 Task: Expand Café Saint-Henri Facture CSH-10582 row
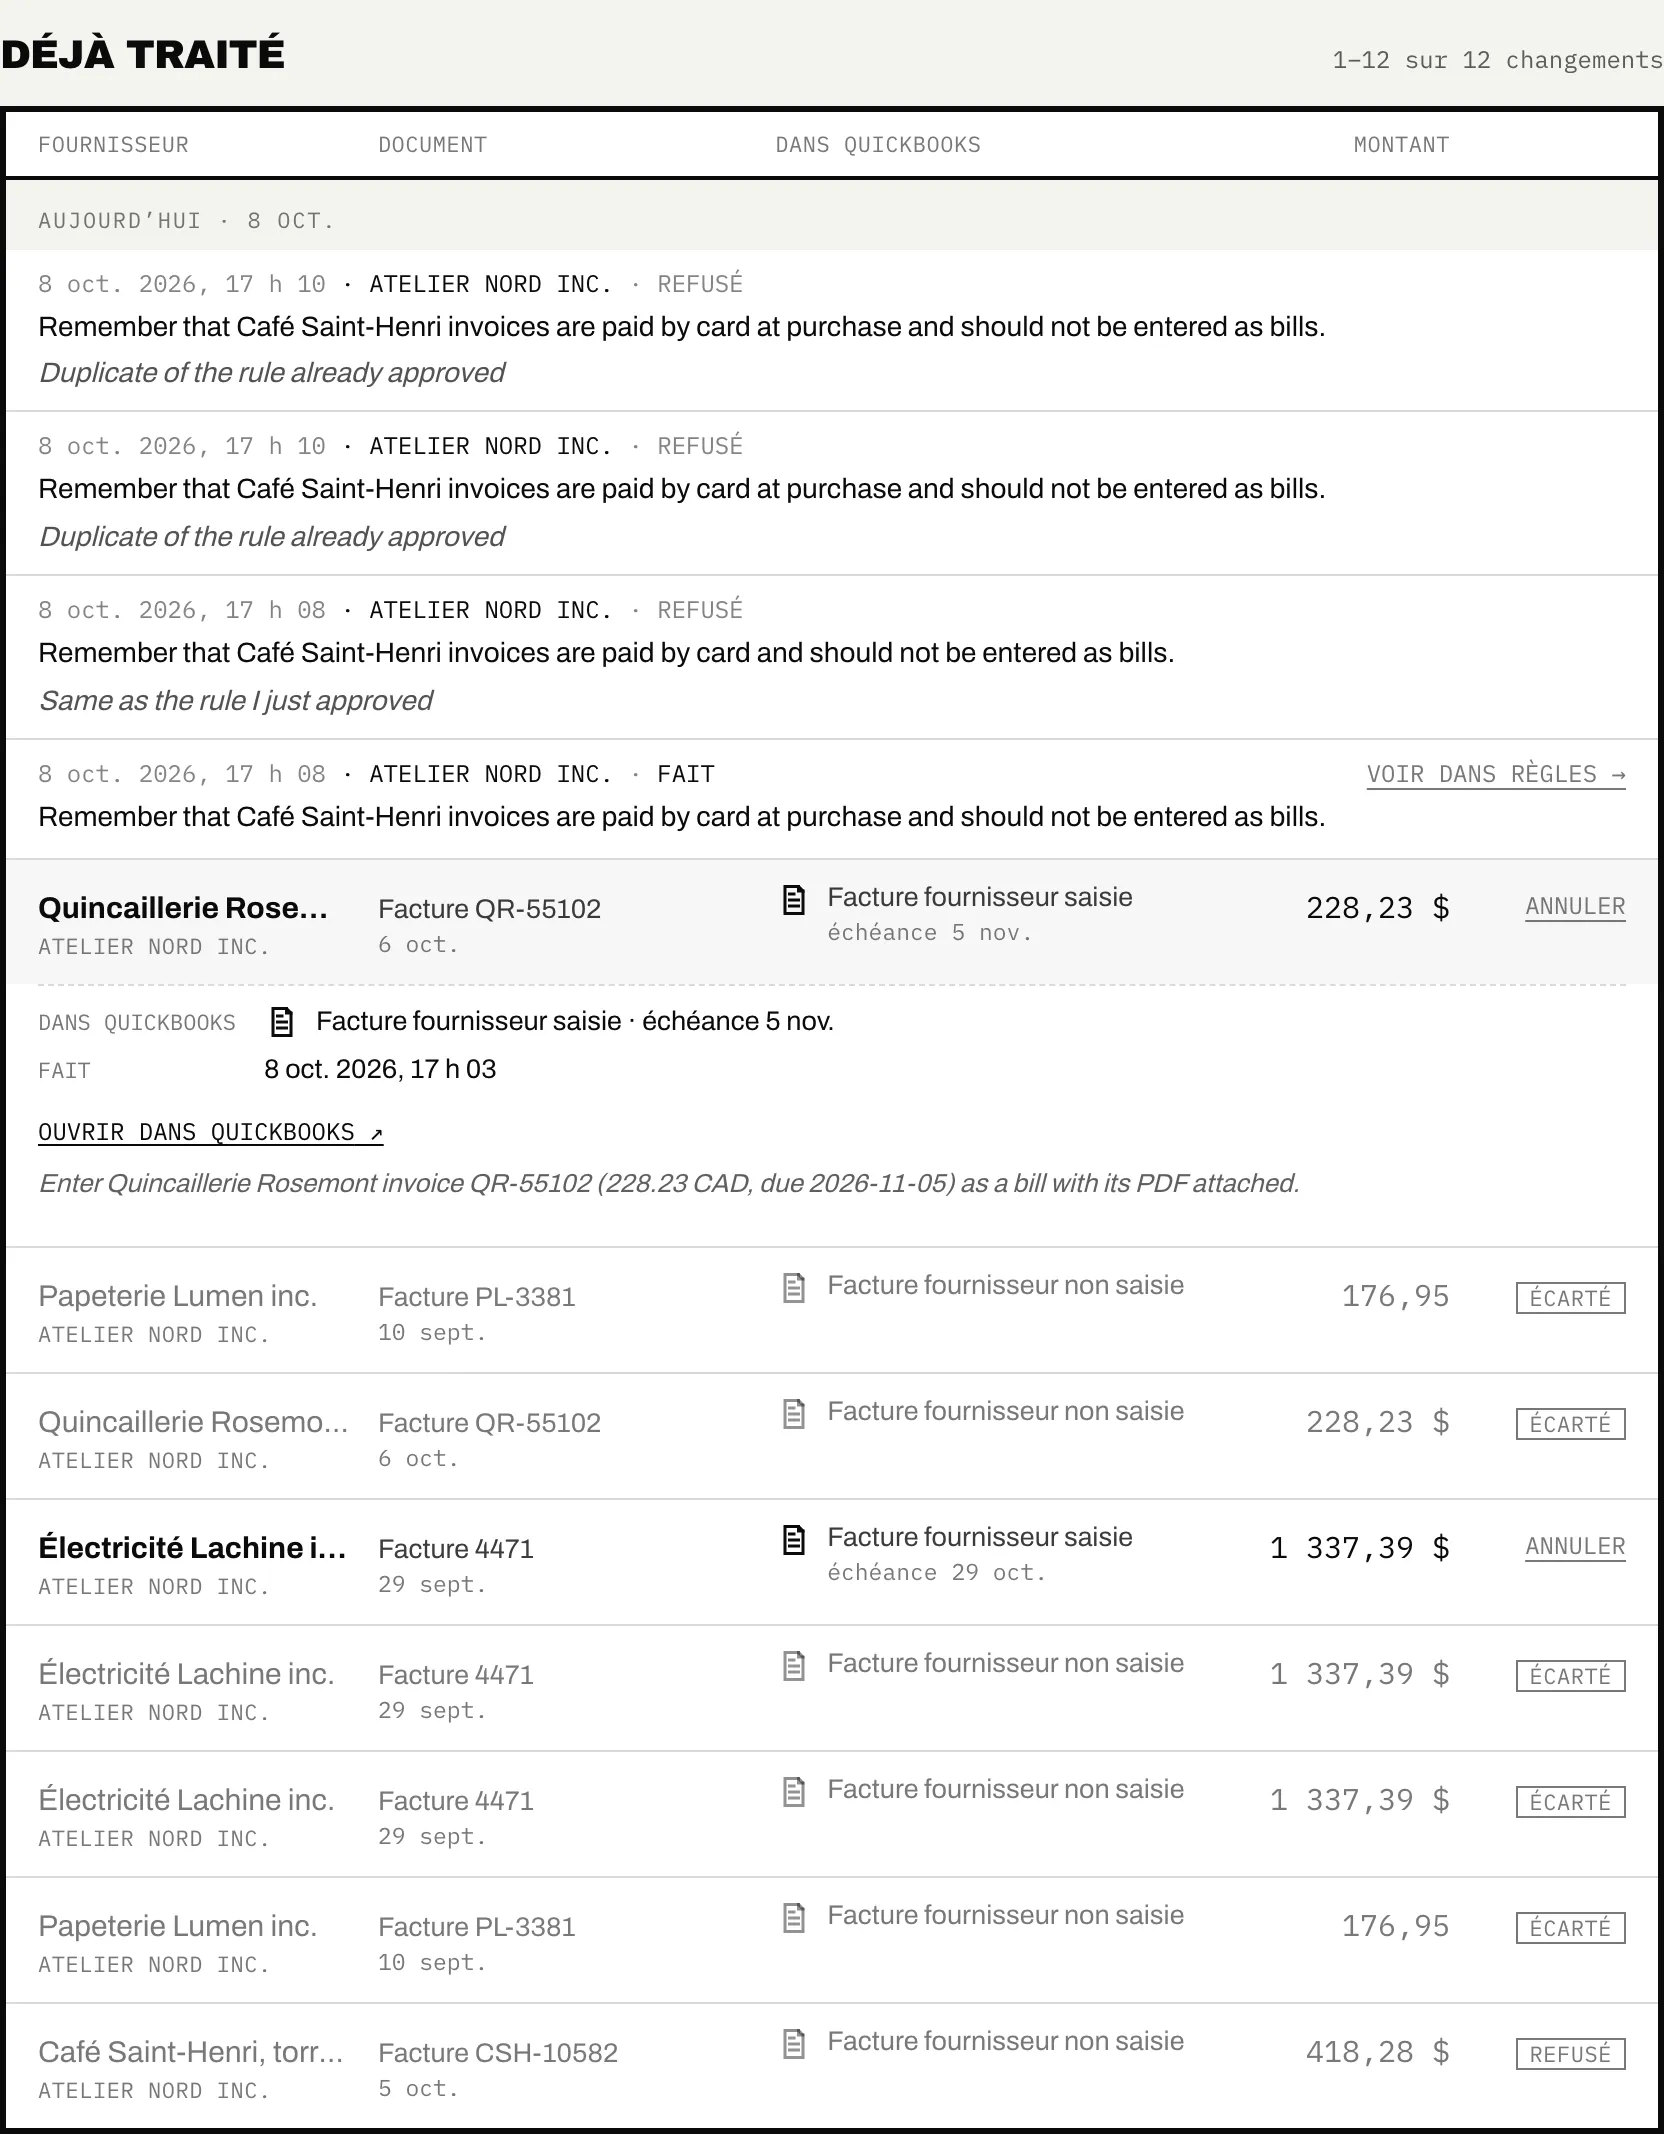pos(832,2066)
